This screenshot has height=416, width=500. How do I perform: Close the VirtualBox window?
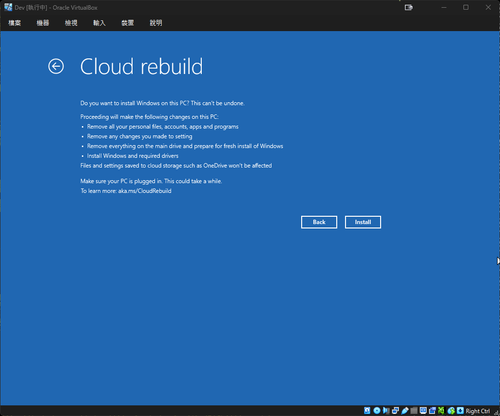(x=488, y=7)
